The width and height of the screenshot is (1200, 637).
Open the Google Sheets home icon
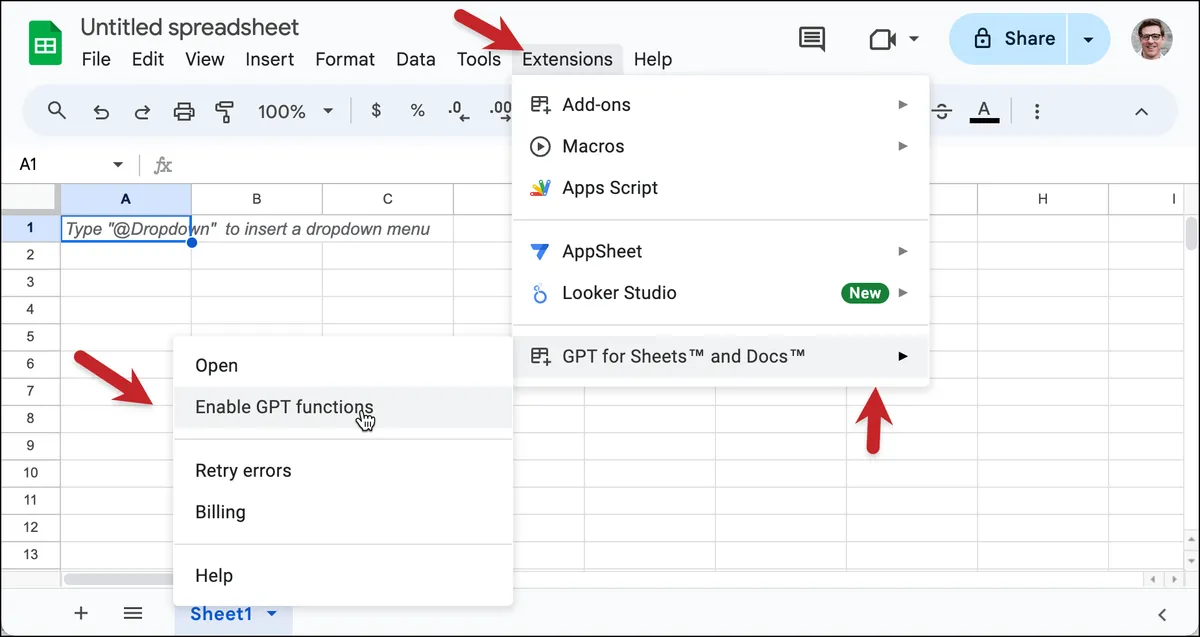click(45, 45)
